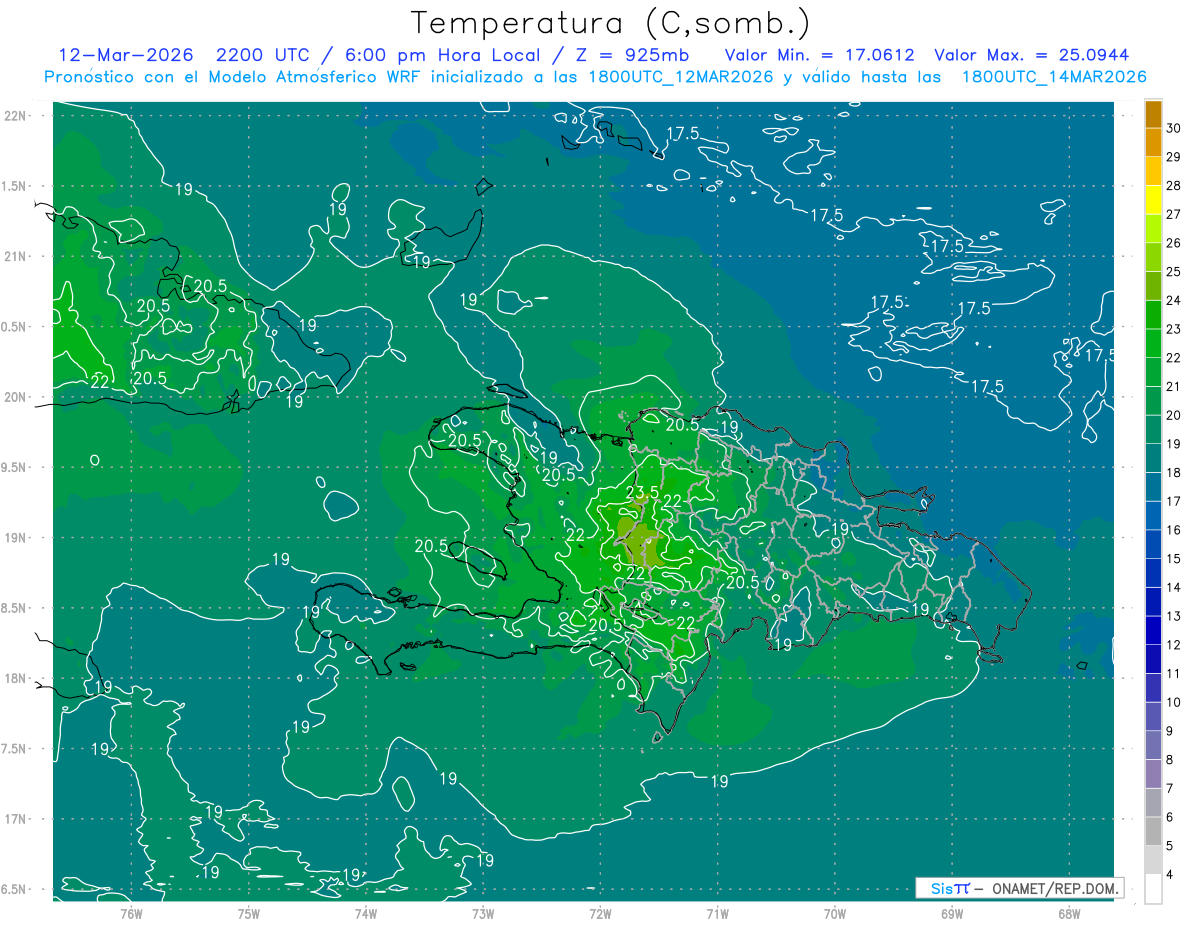Screen dimensions: 1200x927
Task: Click the color scale label '16'
Action: tap(1173, 529)
